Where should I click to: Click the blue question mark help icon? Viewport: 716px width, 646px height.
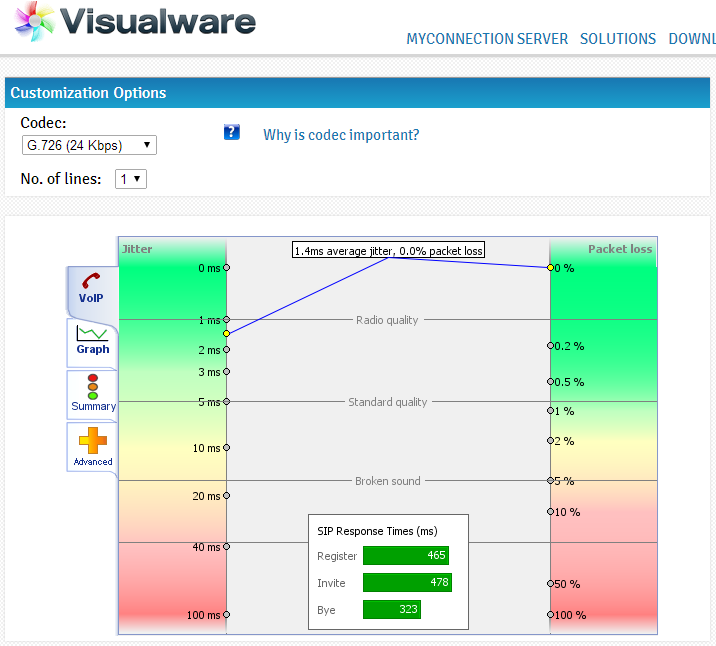[232, 132]
